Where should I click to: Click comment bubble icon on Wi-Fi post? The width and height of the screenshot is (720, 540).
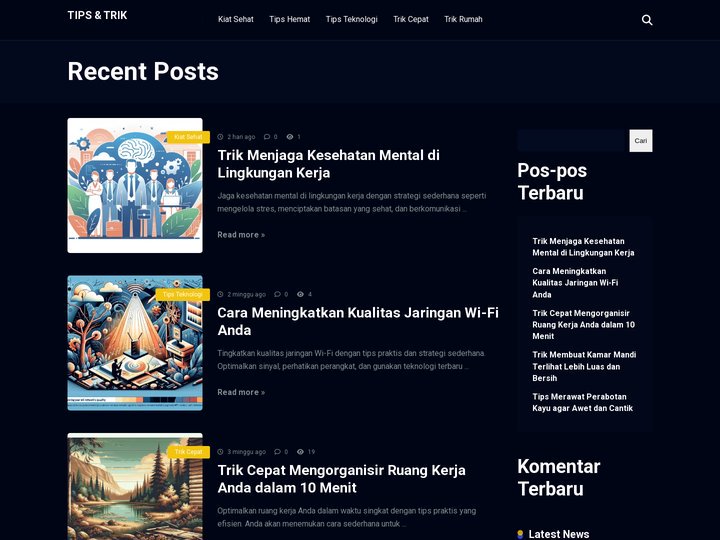click(277, 294)
